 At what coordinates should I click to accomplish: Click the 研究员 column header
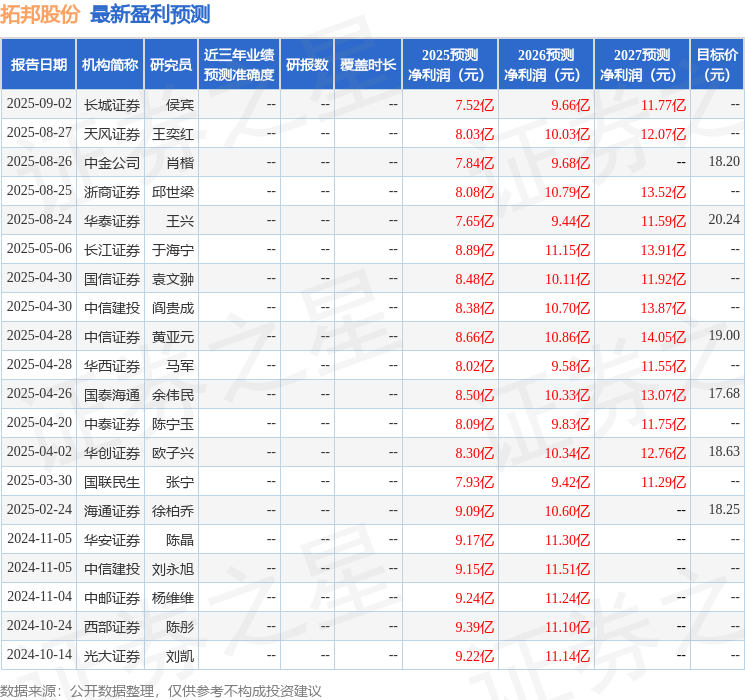[x=171, y=64]
